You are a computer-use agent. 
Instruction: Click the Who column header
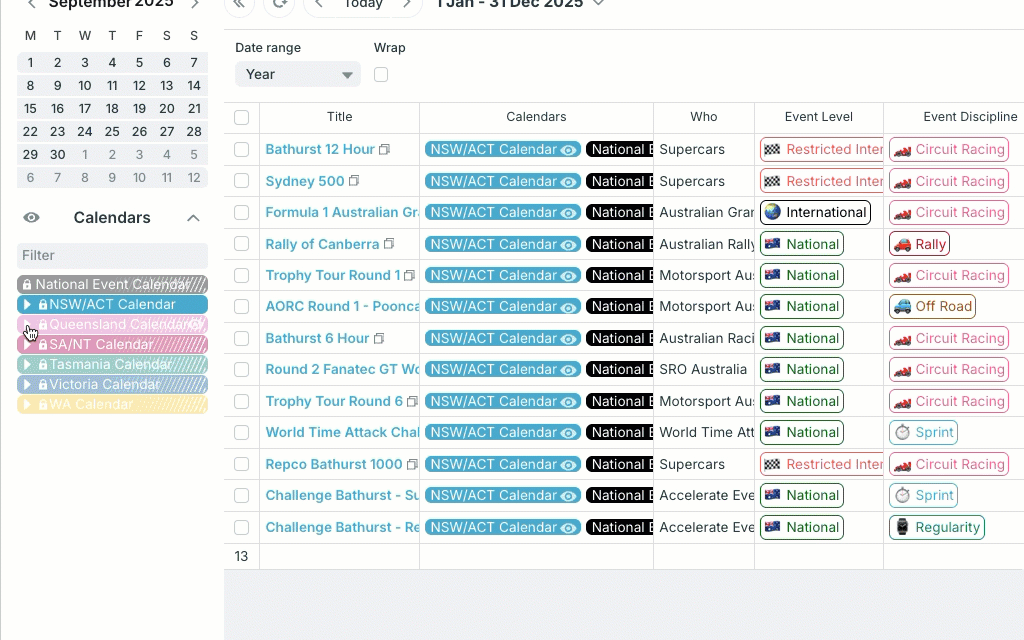click(x=703, y=117)
